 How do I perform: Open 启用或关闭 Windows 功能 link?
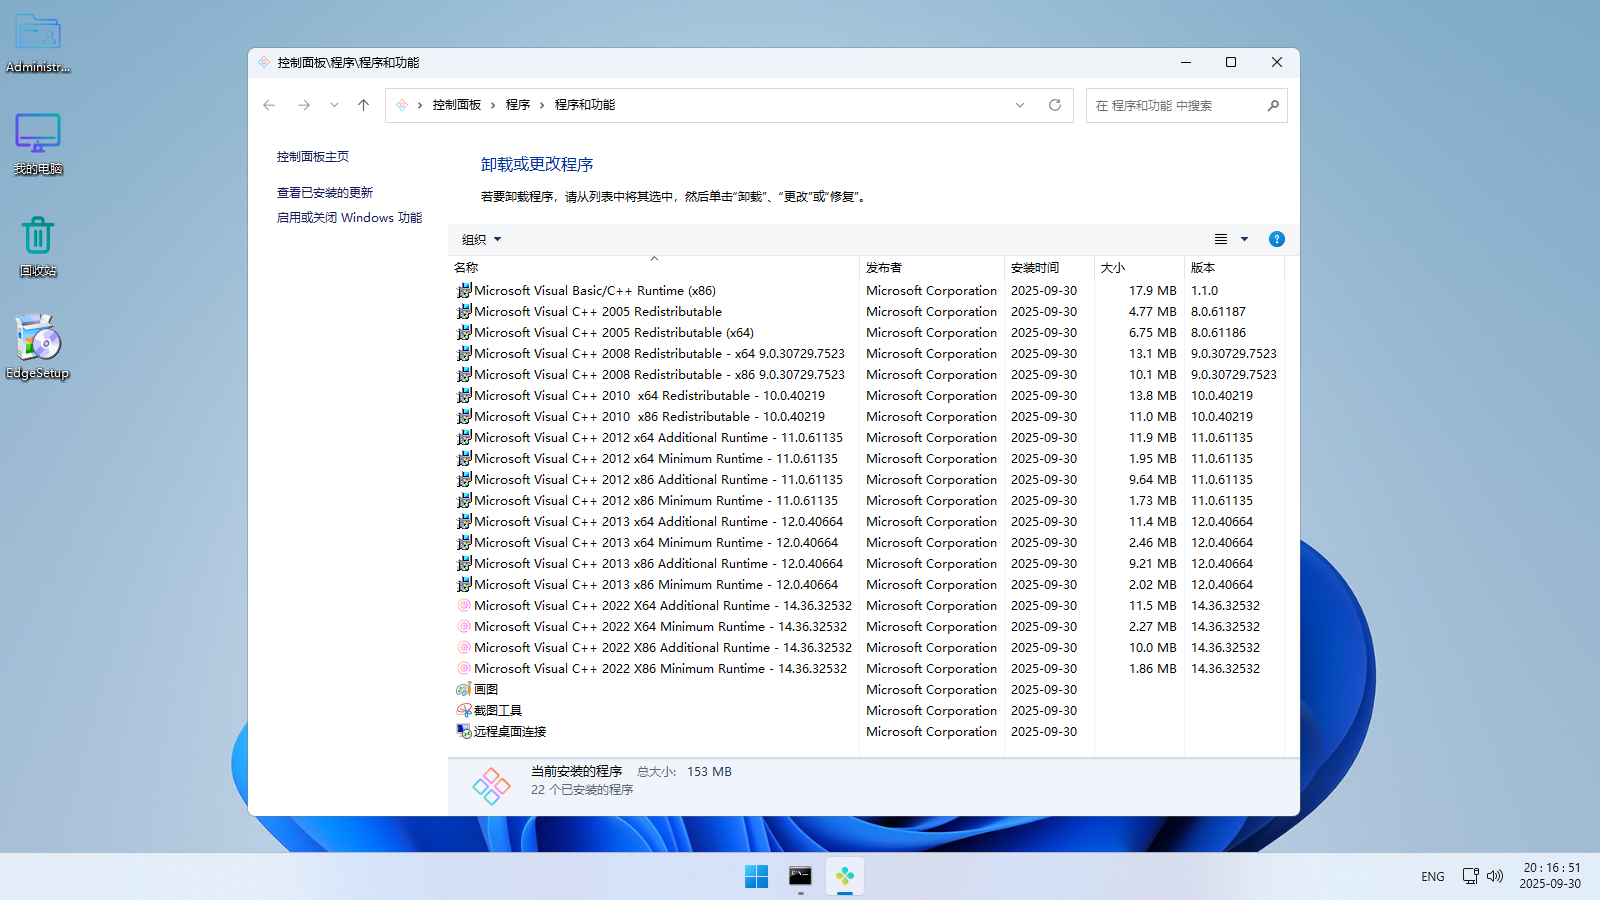coord(349,218)
